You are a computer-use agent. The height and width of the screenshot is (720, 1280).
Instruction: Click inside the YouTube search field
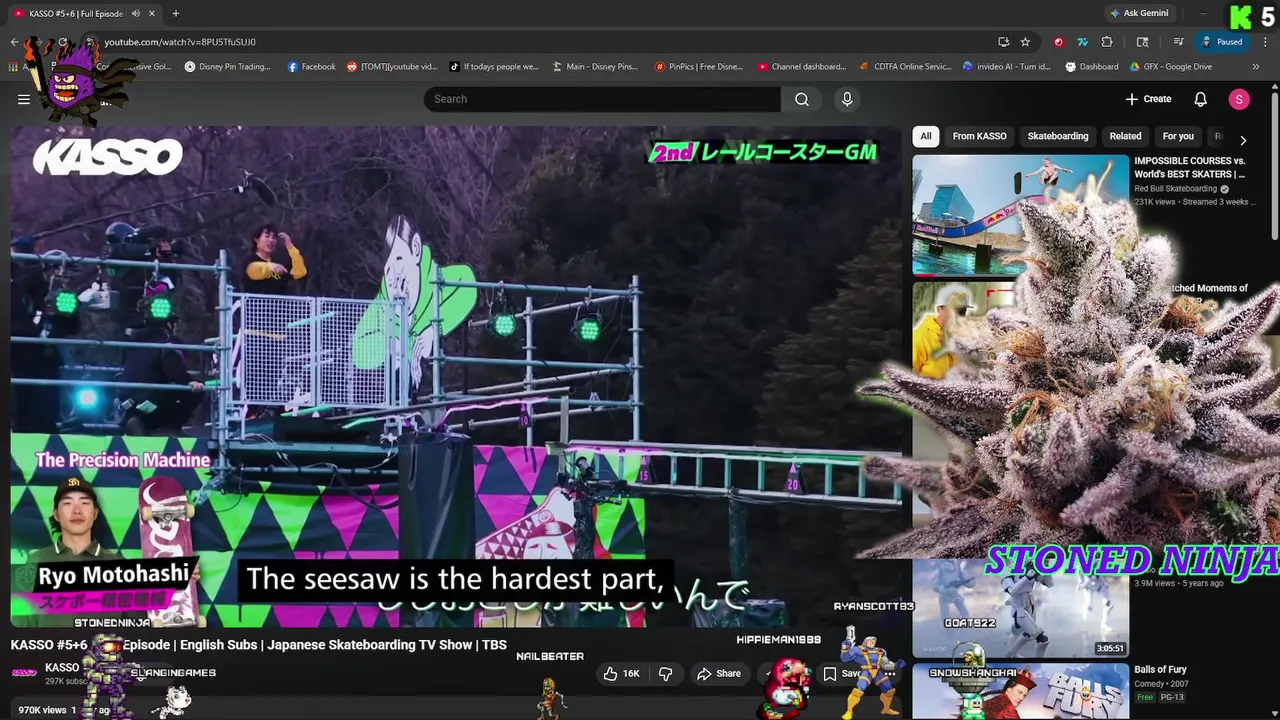point(602,99)
